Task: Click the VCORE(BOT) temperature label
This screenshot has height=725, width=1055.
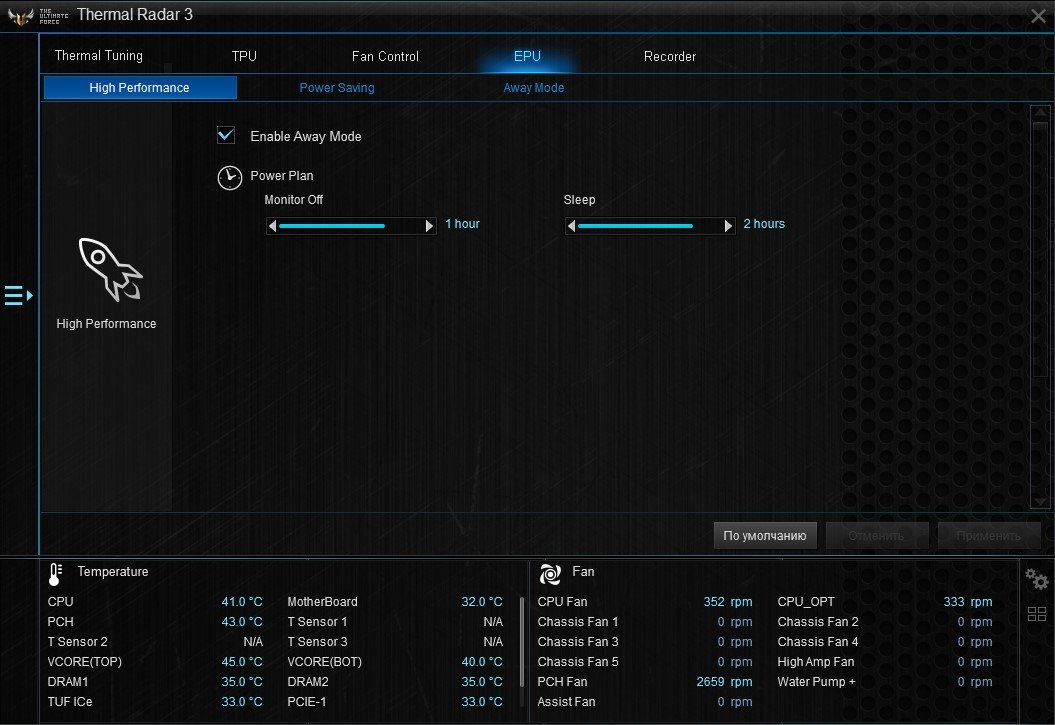Action: point(324,662)
